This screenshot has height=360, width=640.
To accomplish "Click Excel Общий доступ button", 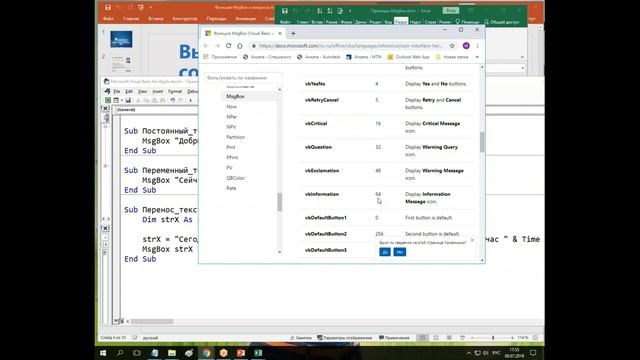I will point(502,22).
